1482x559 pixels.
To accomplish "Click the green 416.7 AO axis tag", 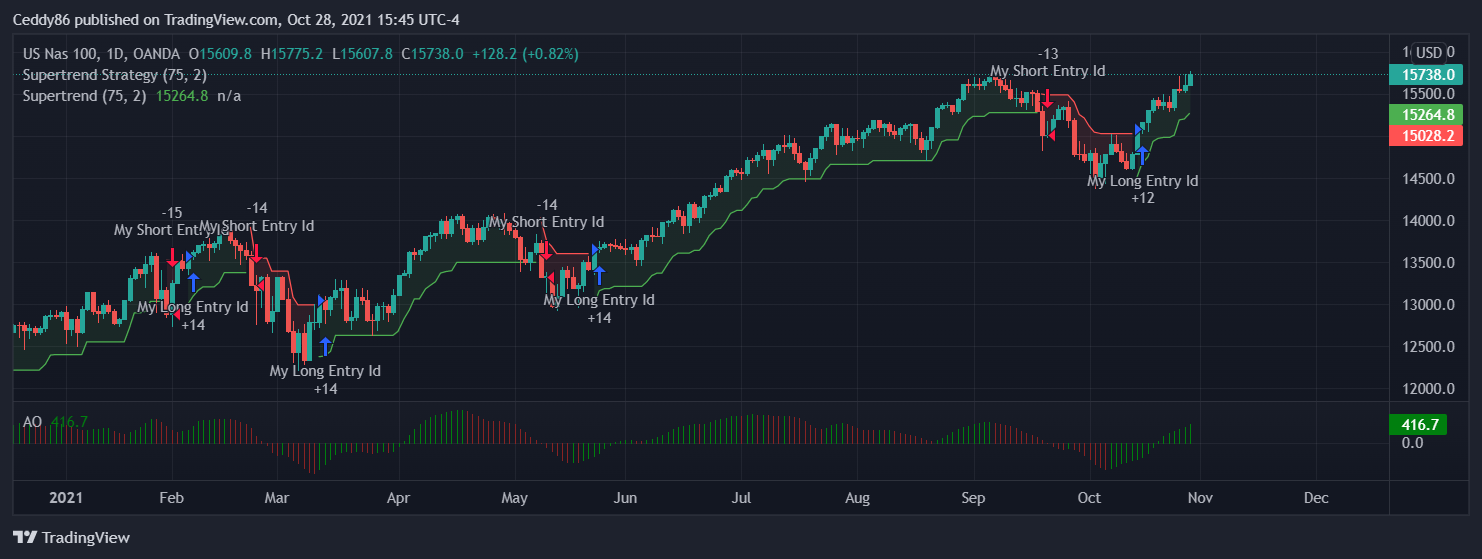I will click(x=1420, y=425).
